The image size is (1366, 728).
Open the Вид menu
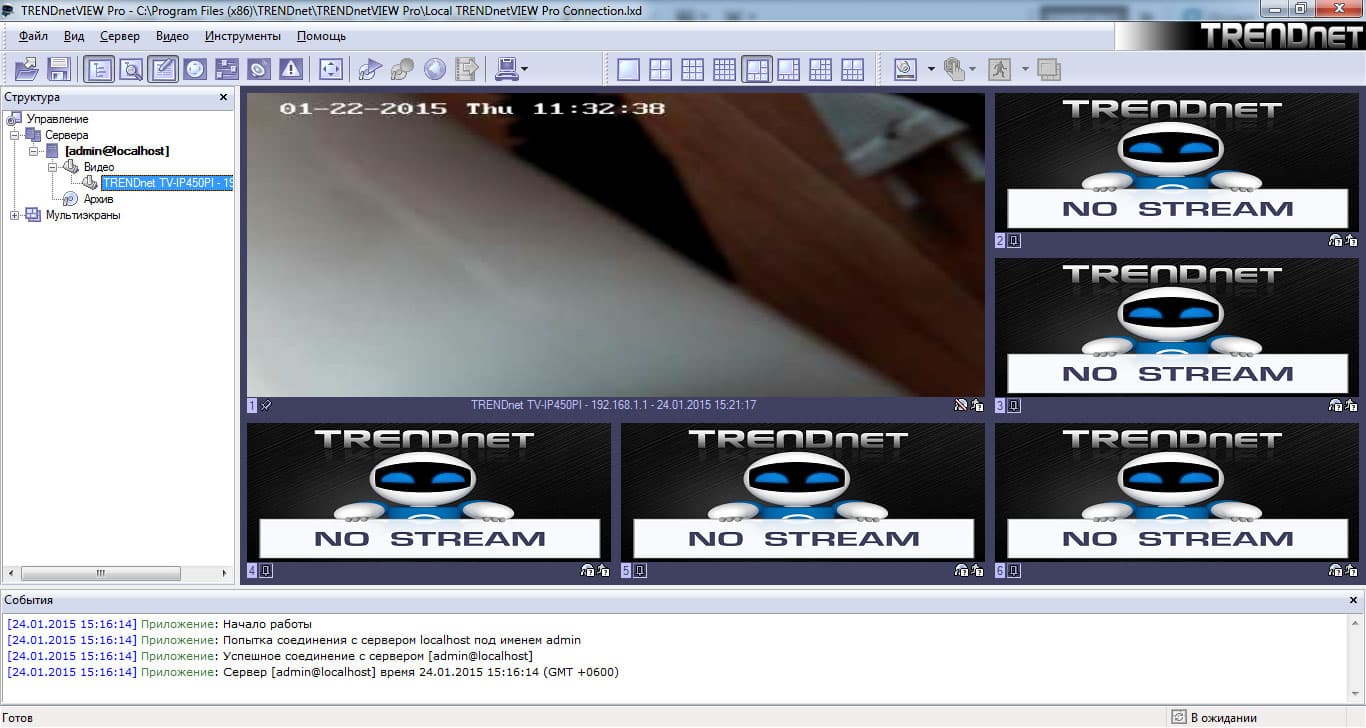tap(74, 36)
